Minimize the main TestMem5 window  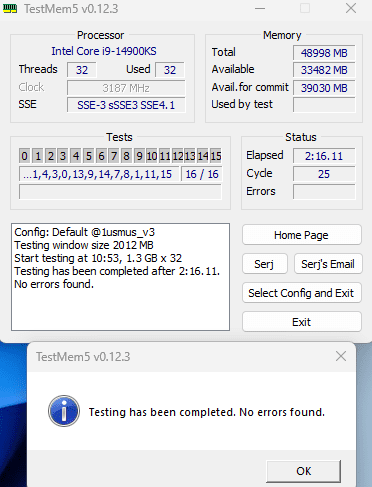pos(260,8)
